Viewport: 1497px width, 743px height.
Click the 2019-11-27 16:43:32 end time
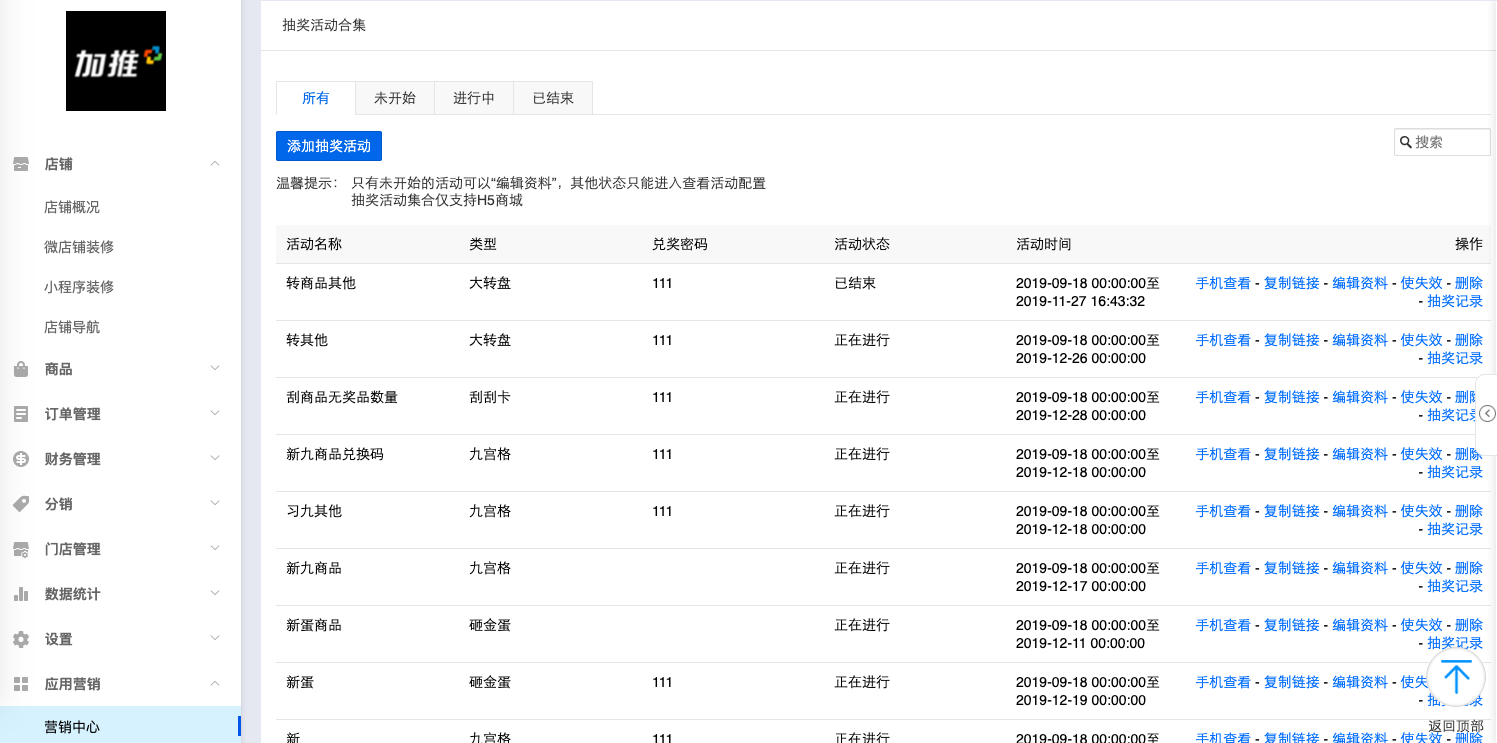[1080, 301]
